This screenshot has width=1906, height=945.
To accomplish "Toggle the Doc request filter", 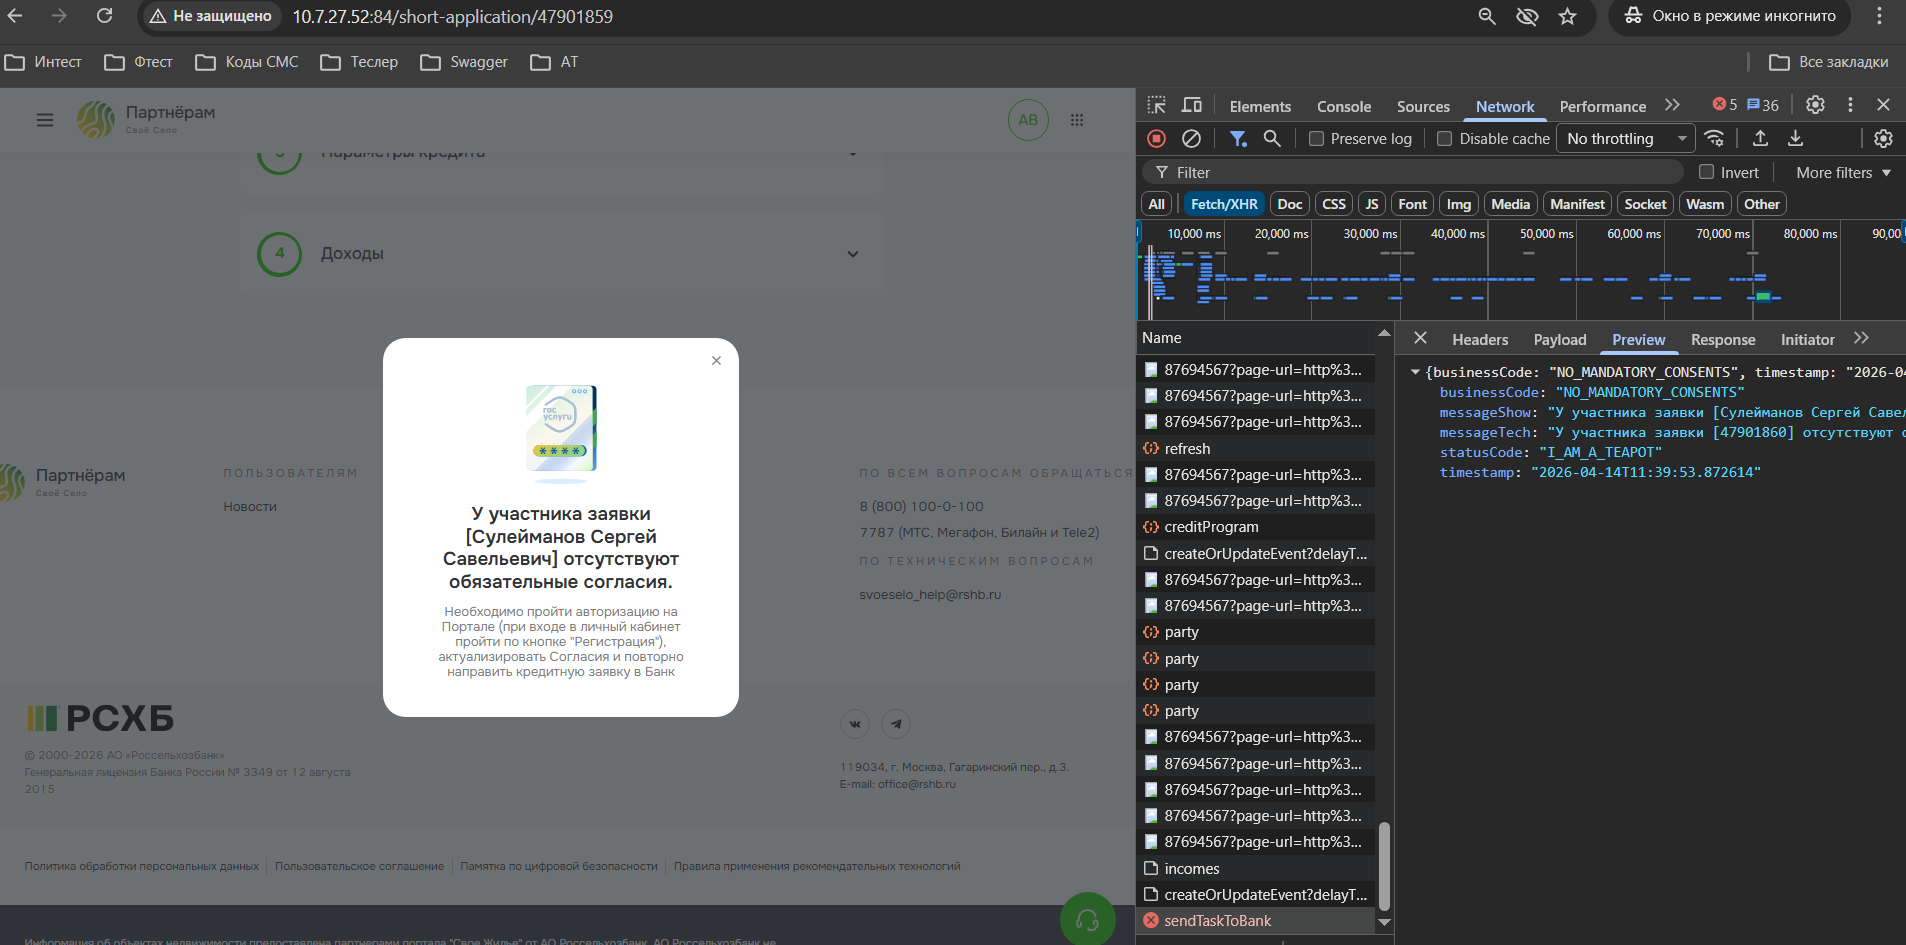I will click(x=1290, y=204).
